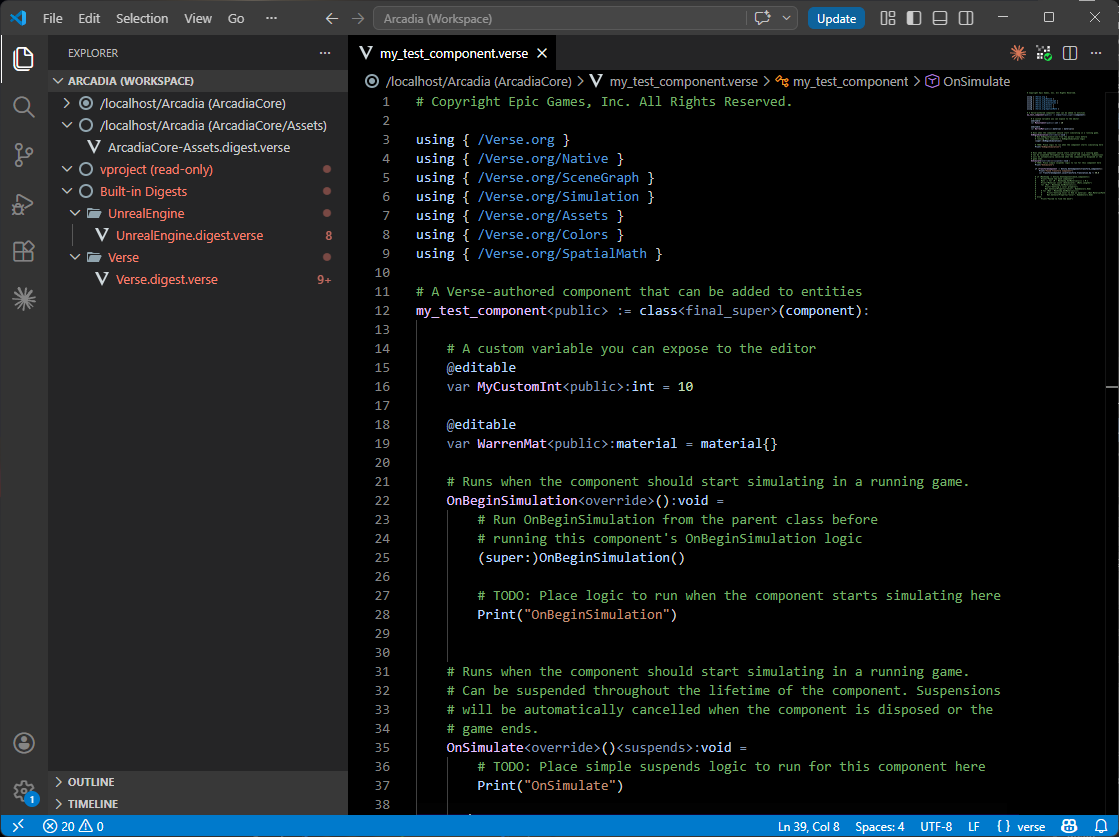Toggle the bottom panel
The width and height of the screenshot is (1119, 837).
(940, 19)
